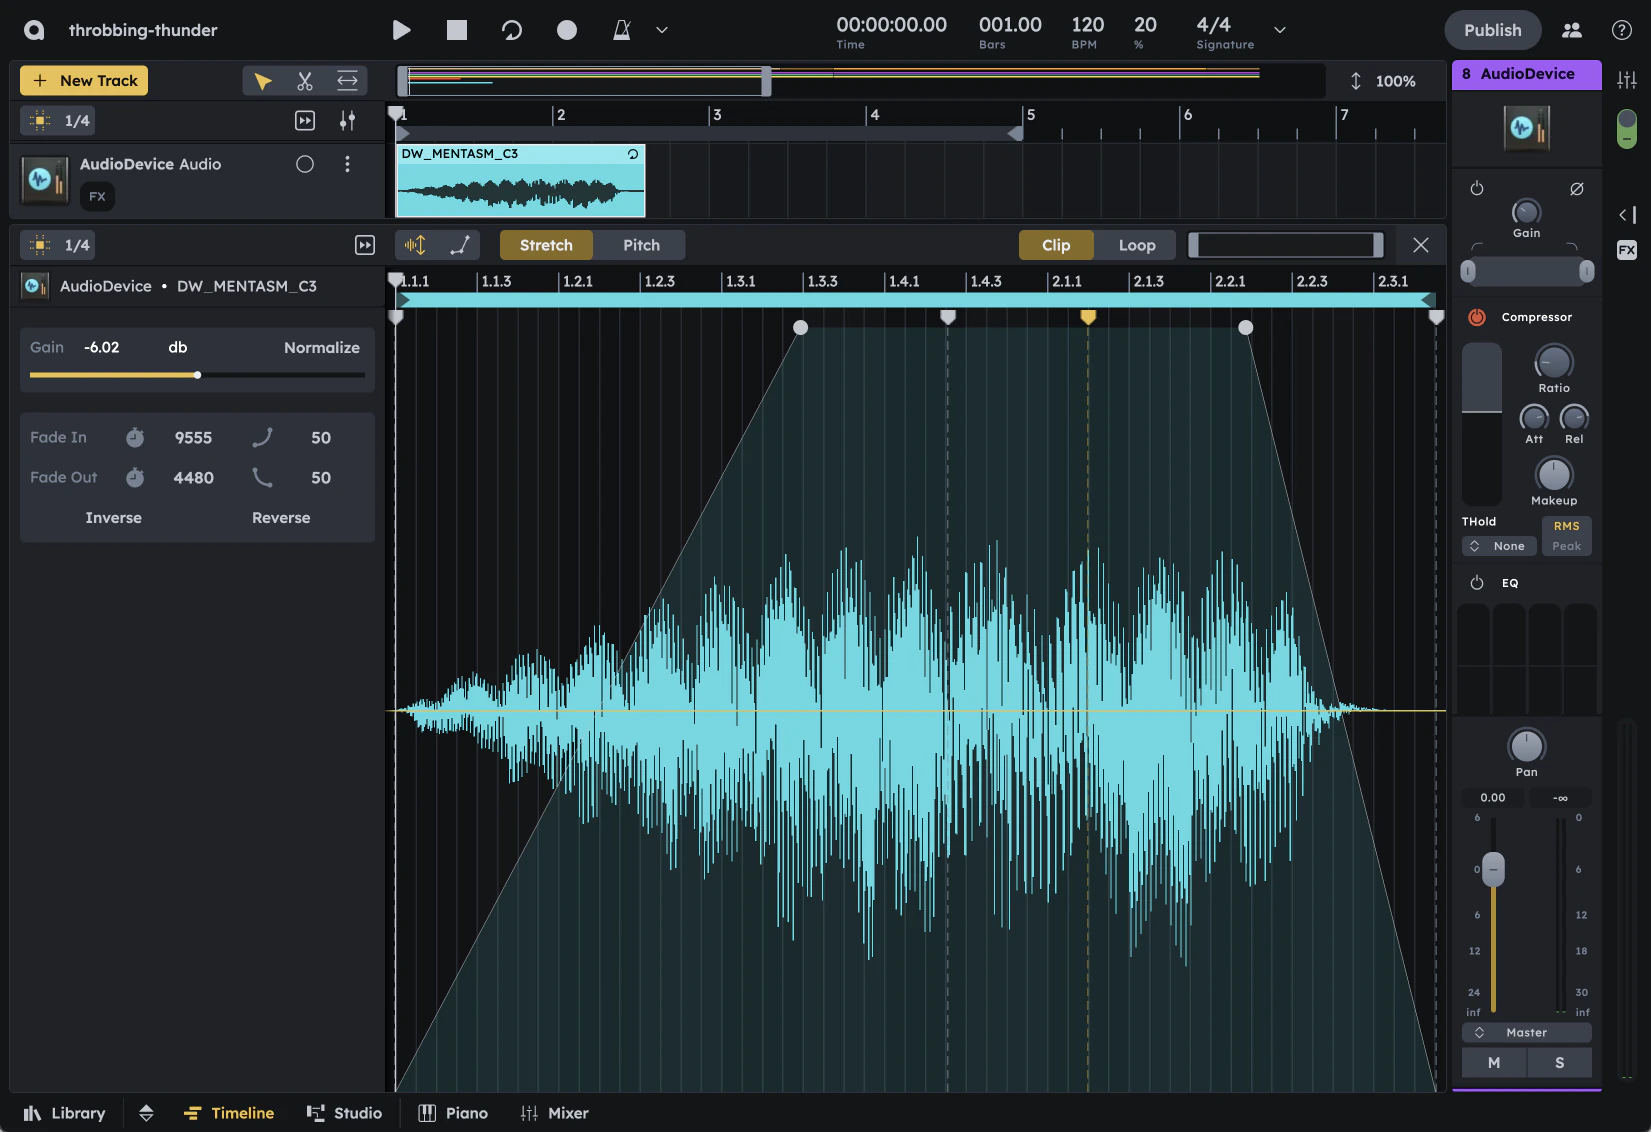This screenshot has height=1132, width=1651.
Task: Click the Gain slider handle
Action: coord(198,375)
